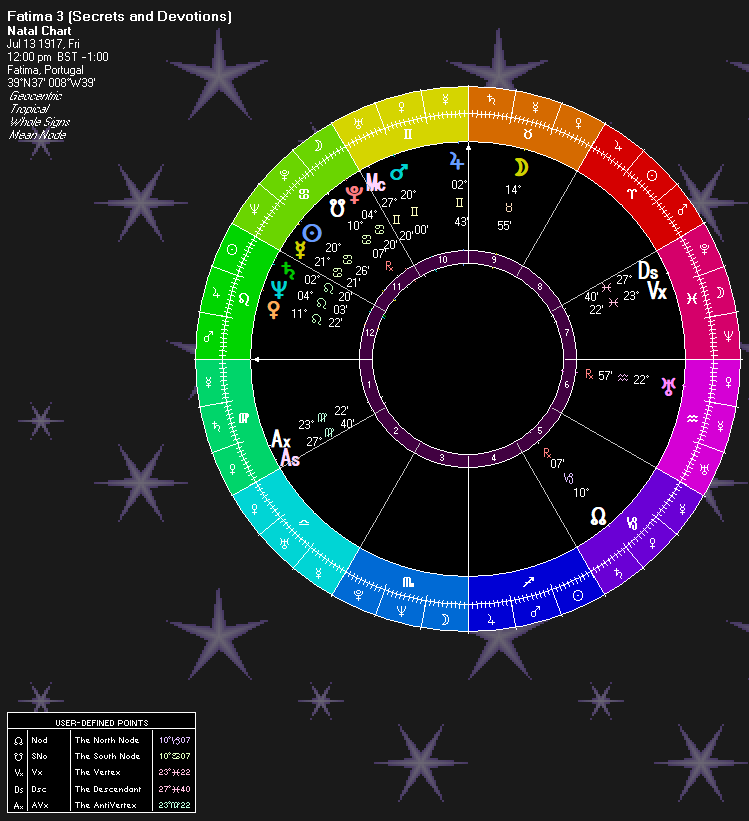Viewport: 749px width, 821px height.
Task: Select the Gemini sign glyph on the yellow ring
Action: click(x=407, y=134)
